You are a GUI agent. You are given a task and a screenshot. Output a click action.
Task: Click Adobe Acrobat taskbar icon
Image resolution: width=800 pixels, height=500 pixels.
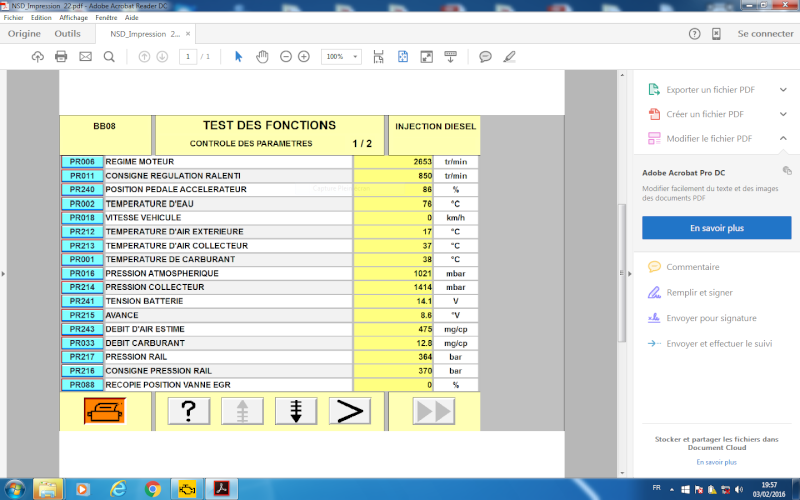221,489
